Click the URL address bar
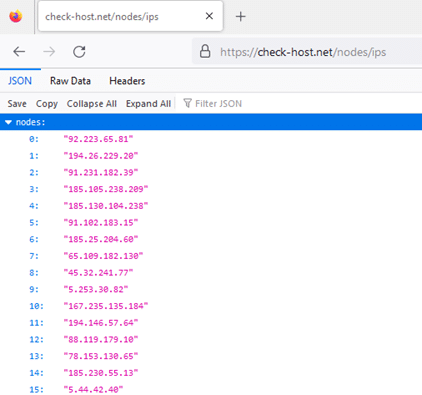 pos(307,52)
